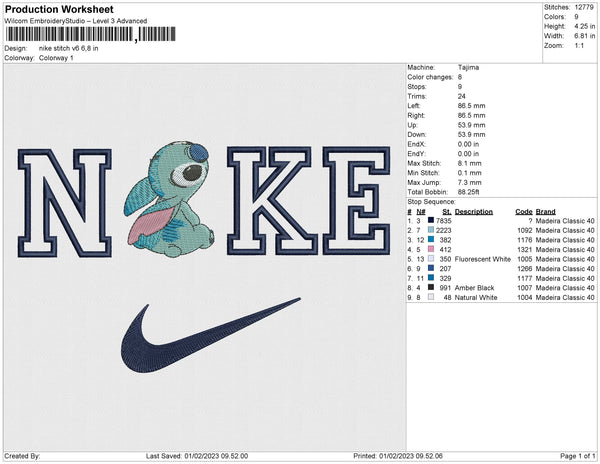The image size is (600, 464).
Task: Click the Min Stitch value 0.1 mm
Action: 470,173
